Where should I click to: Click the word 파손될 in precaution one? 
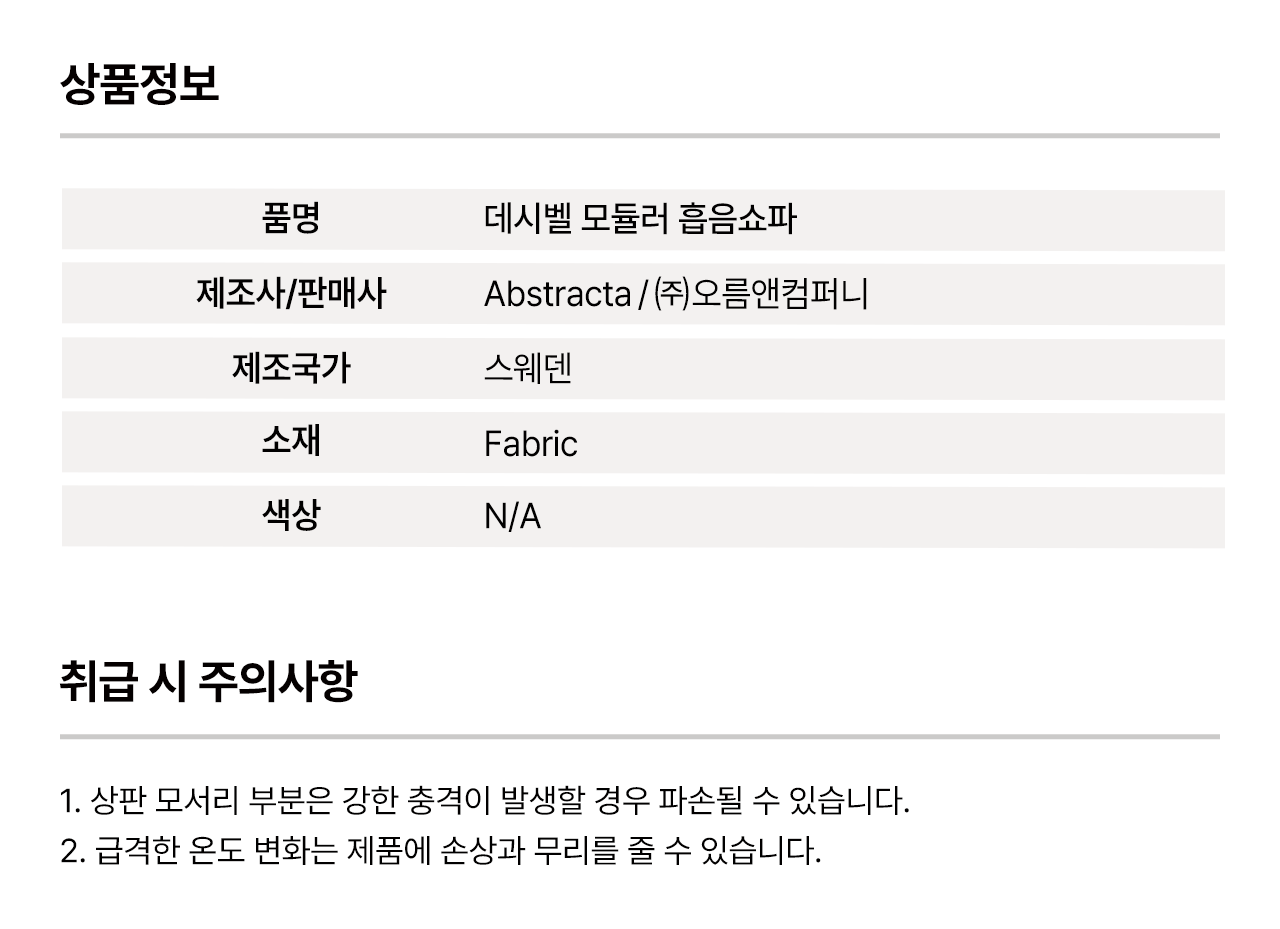(x=696, y=800)
